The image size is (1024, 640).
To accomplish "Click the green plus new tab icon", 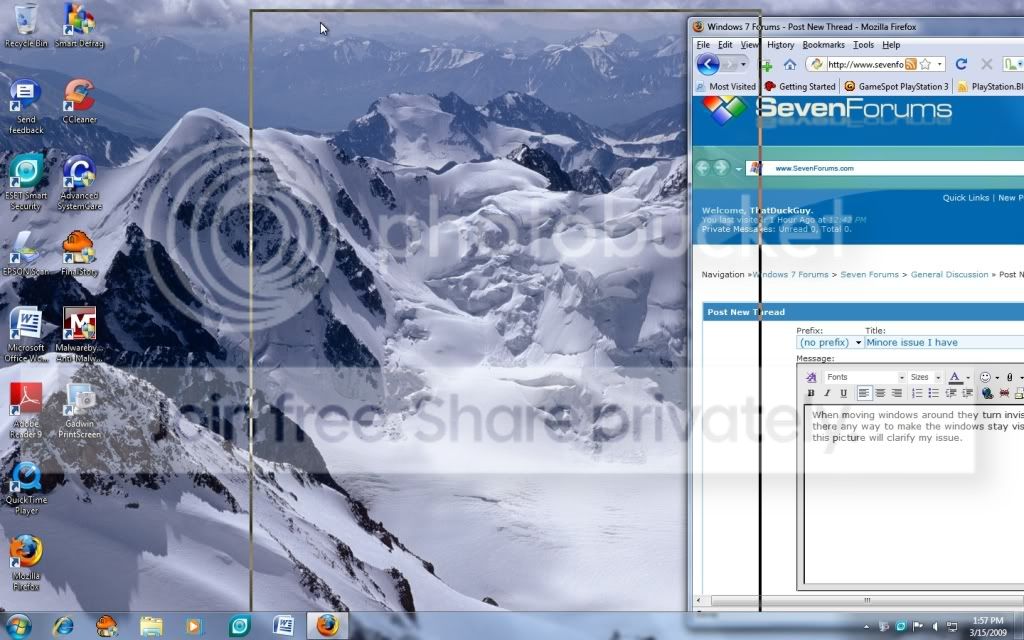I will click(x=766, y=65).
